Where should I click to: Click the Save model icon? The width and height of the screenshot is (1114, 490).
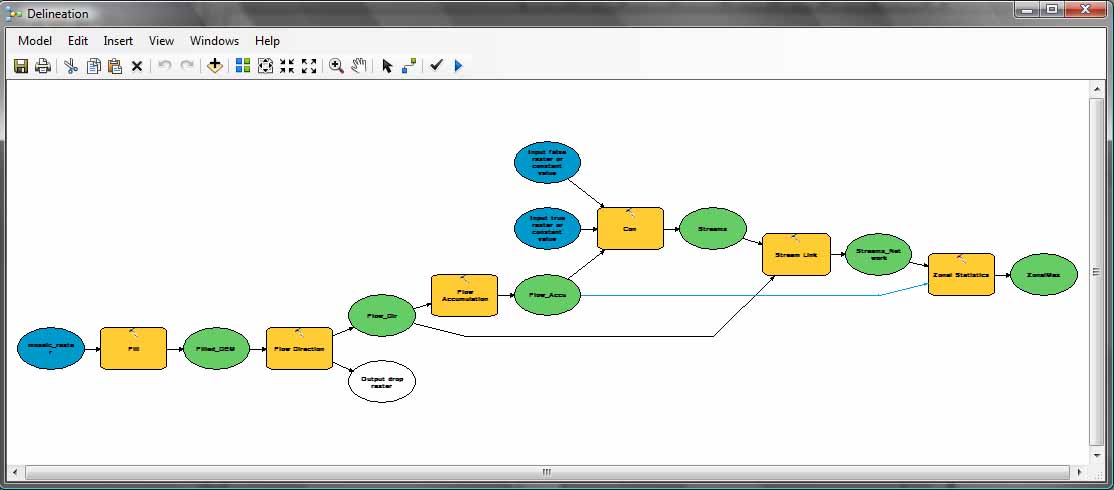coord(20,66)
